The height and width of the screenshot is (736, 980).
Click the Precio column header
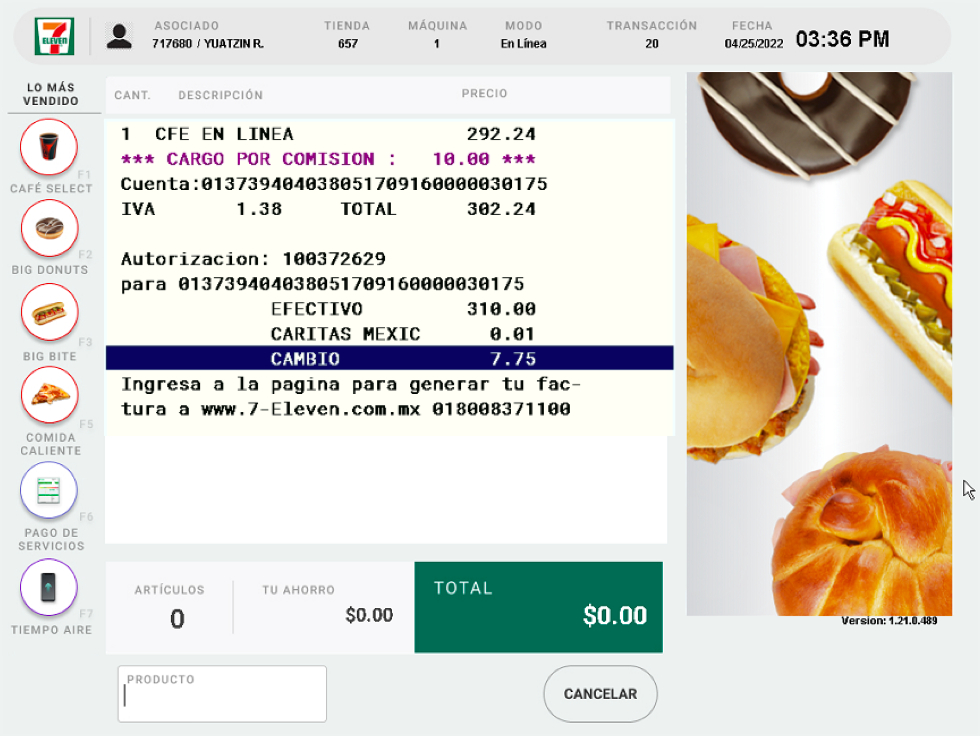[x=484, y=94]
